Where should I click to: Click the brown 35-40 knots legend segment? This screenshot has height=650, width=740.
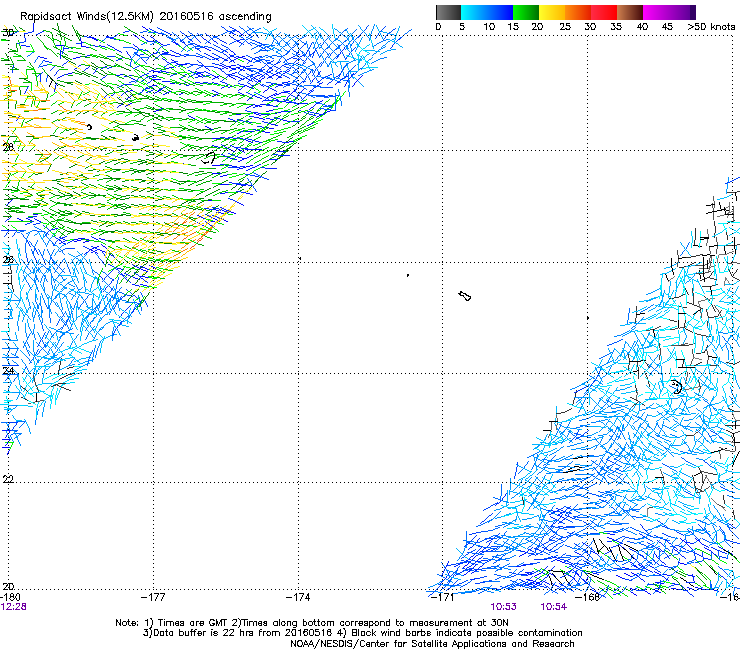(630, 12)
